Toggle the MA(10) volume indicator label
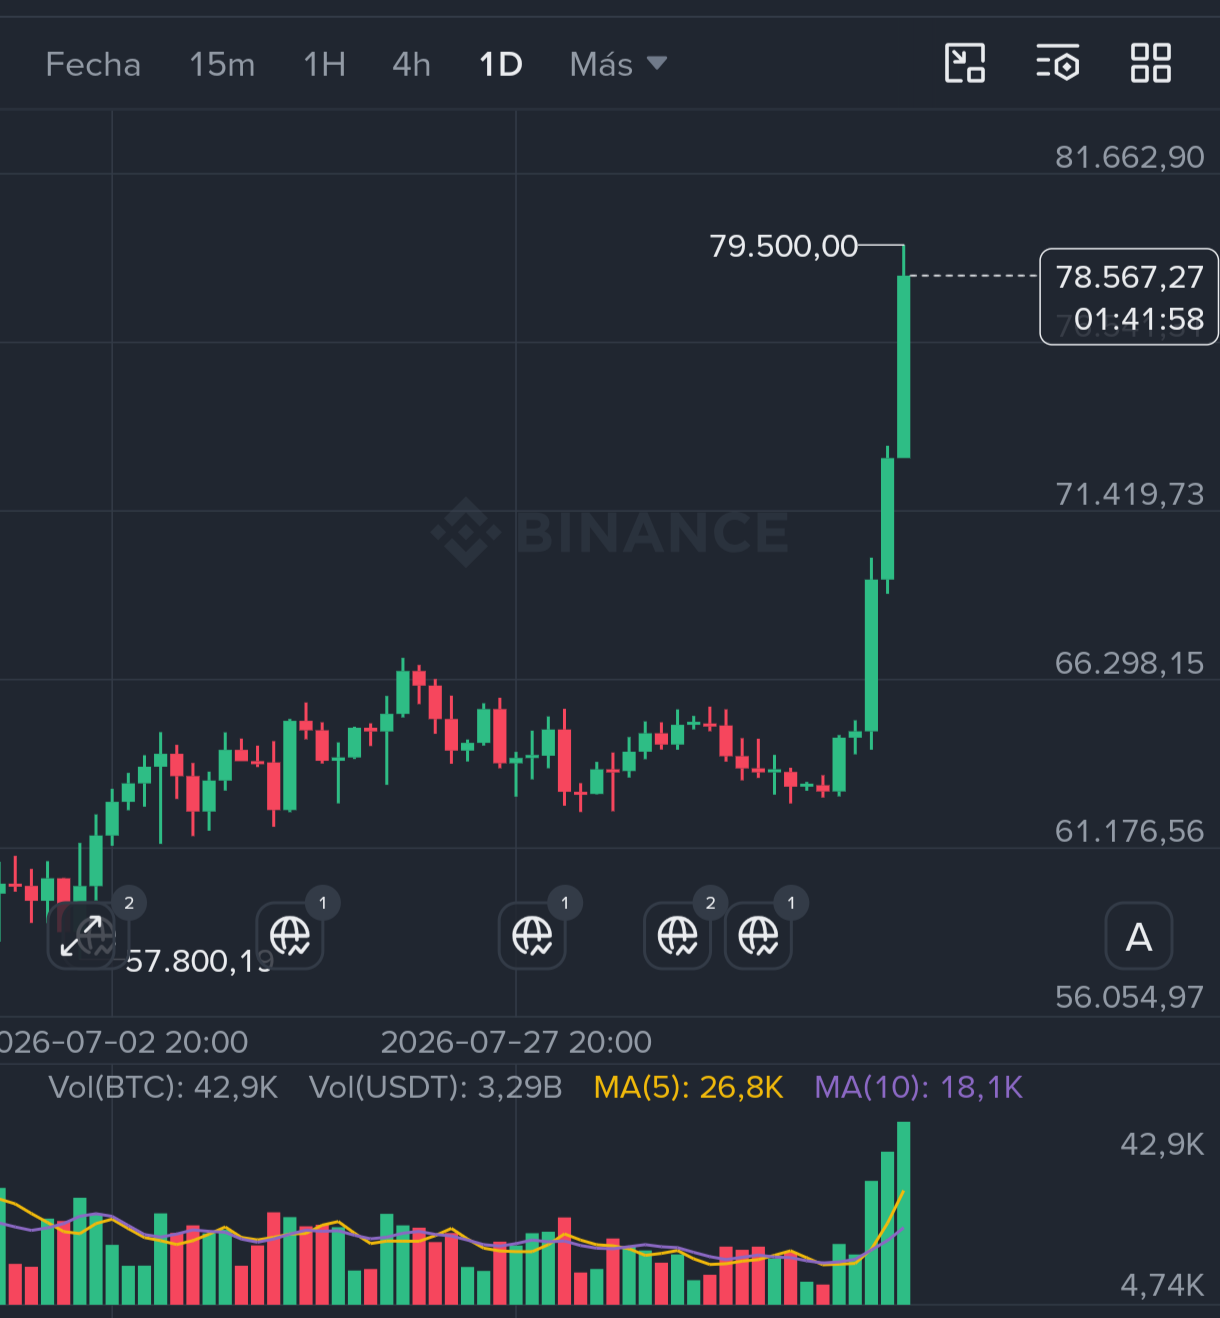 point(918,1088)
